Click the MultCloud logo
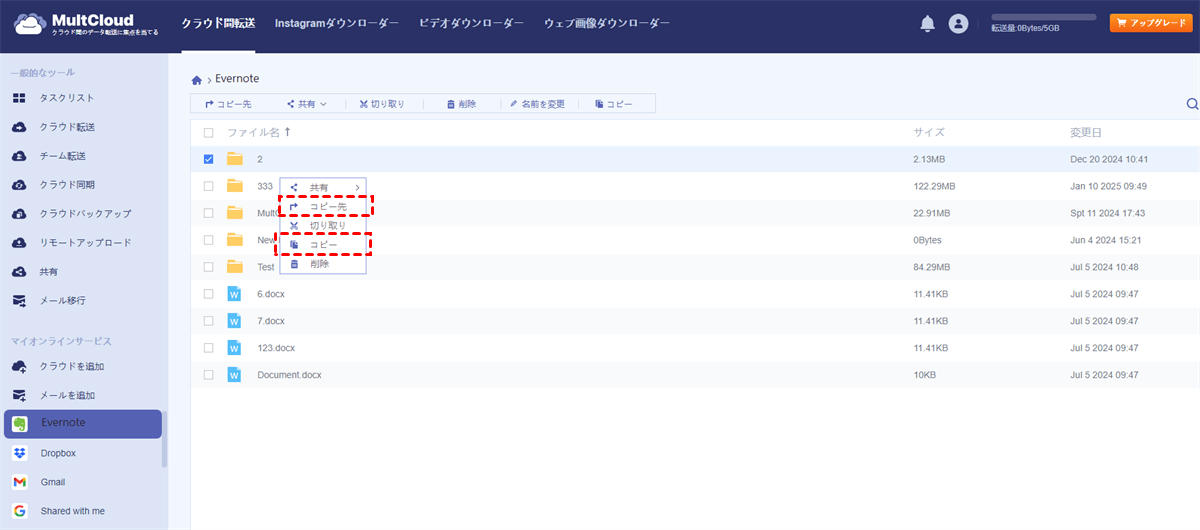The image size is (1200, 530). pyautogui.click(x=84, y=25)
